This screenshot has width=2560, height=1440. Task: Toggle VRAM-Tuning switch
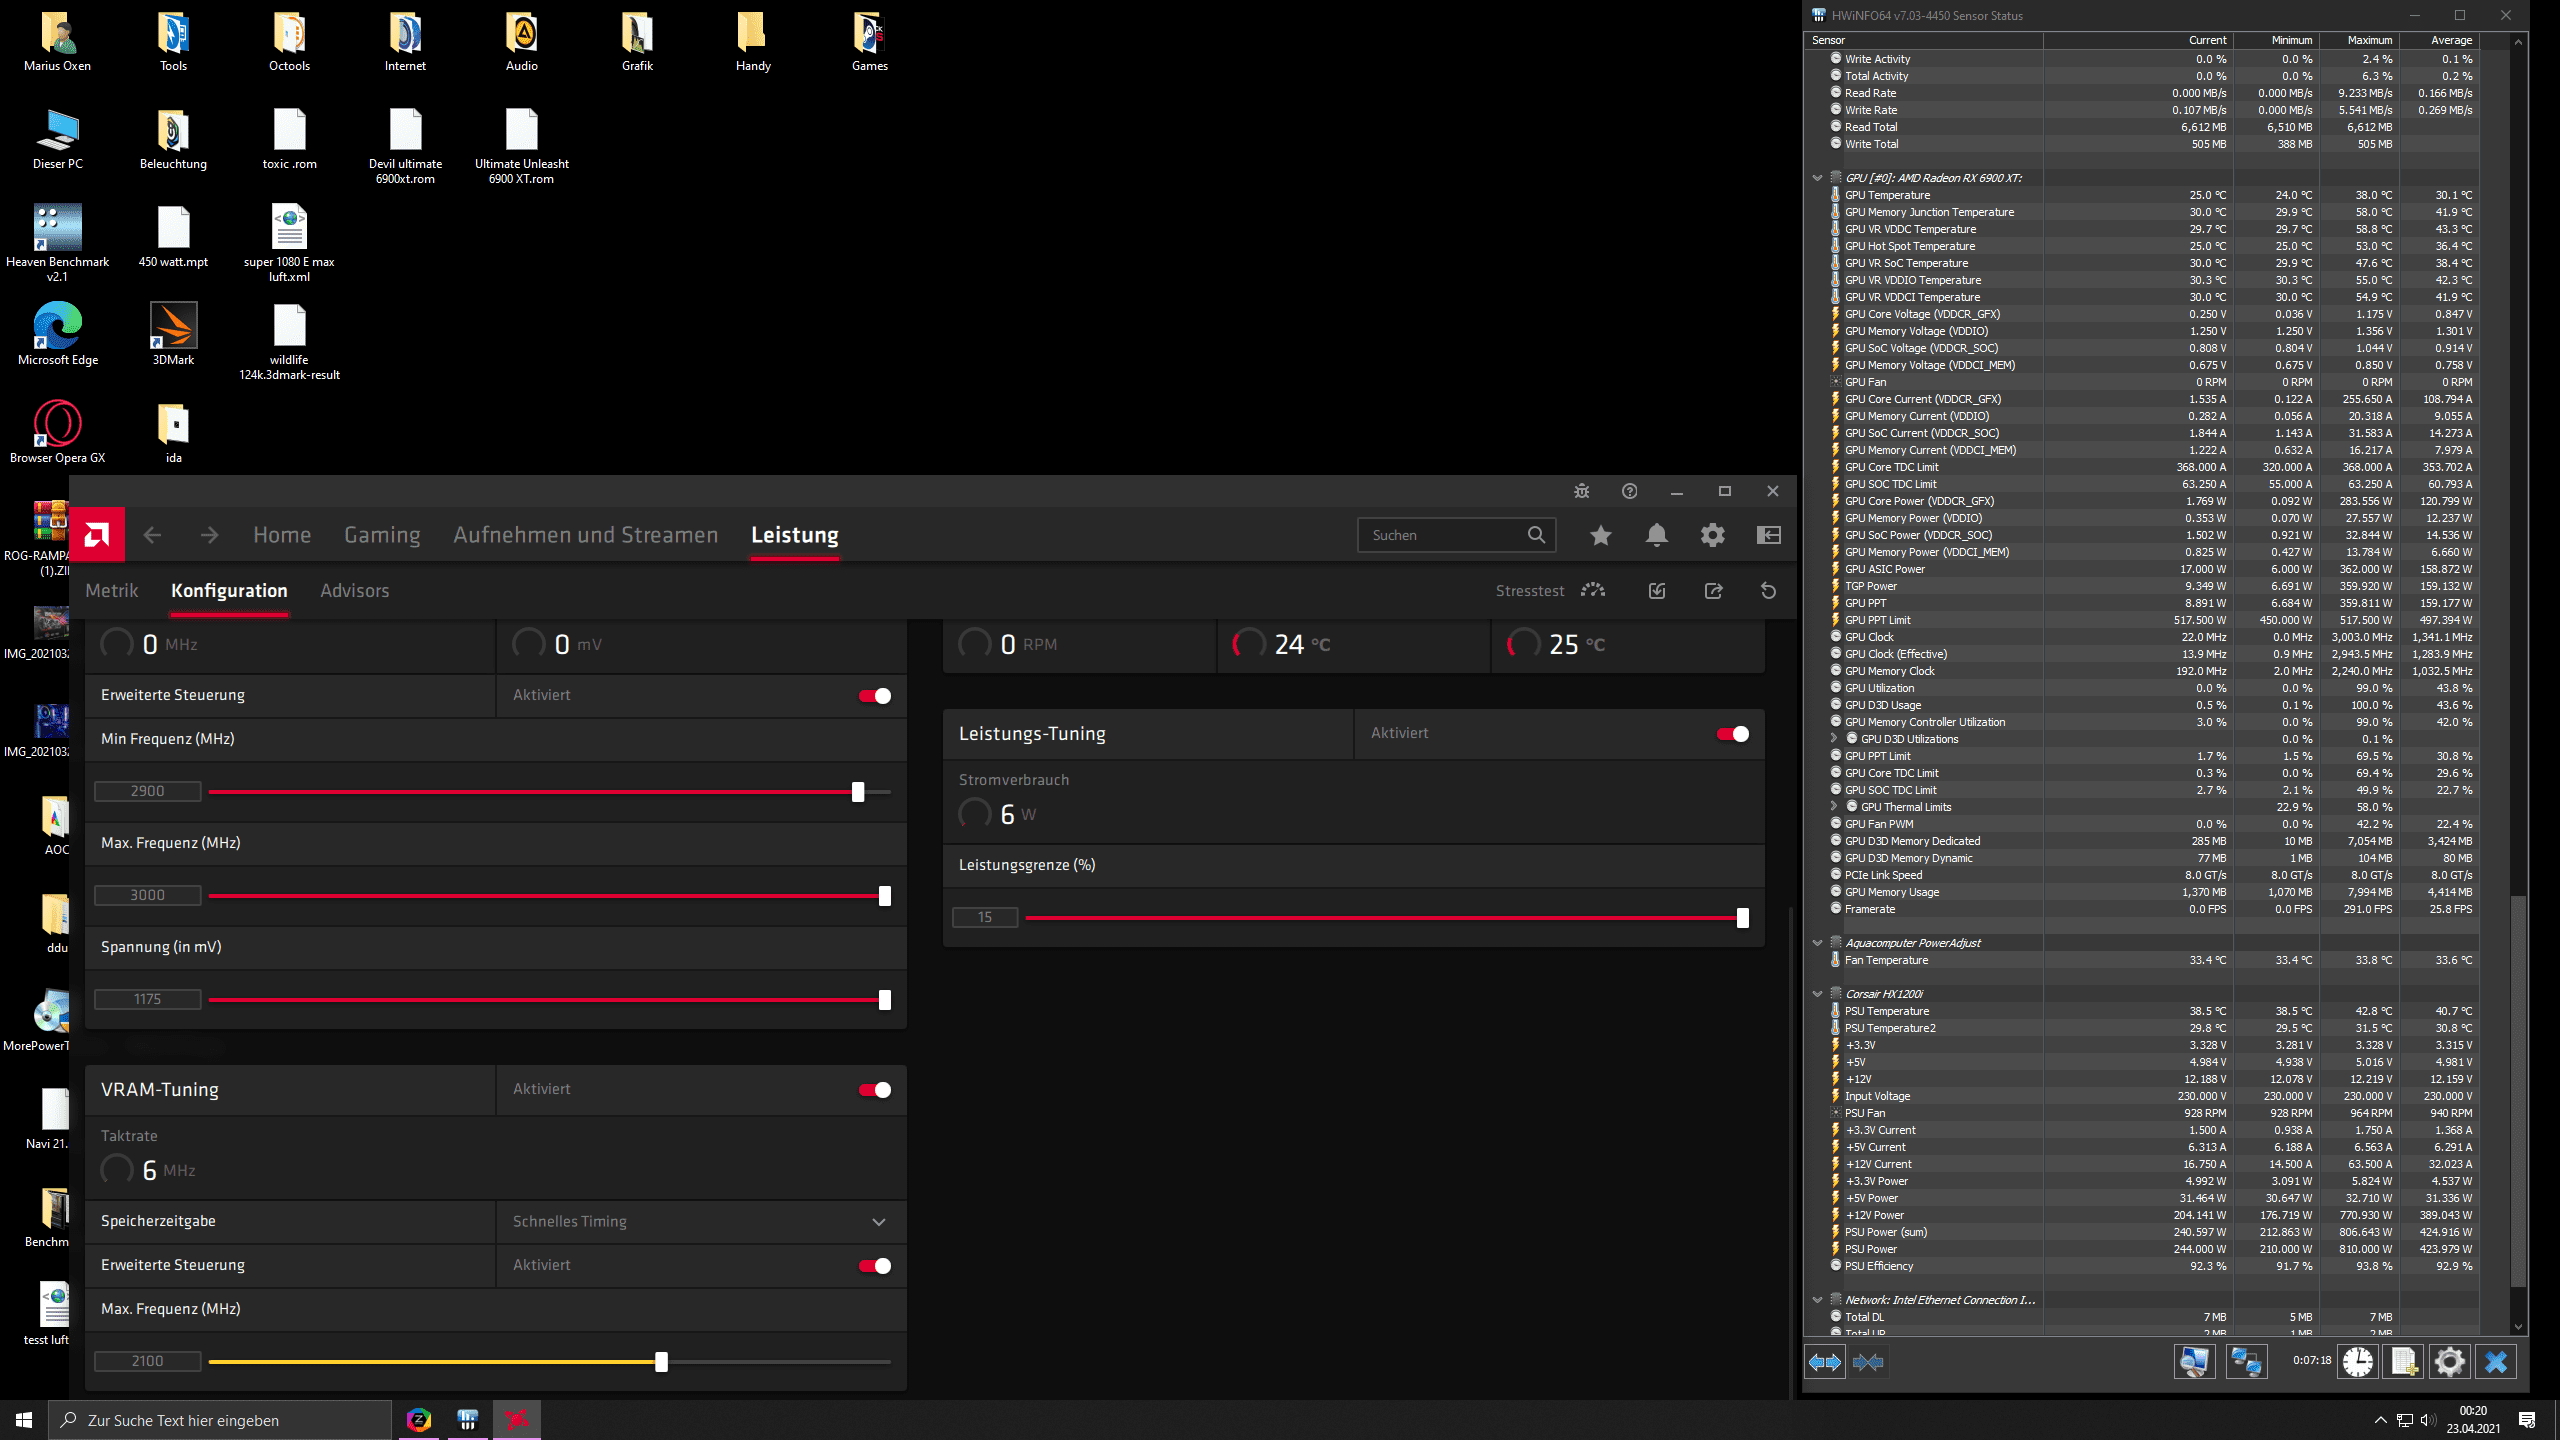[x=875, y=1090]
